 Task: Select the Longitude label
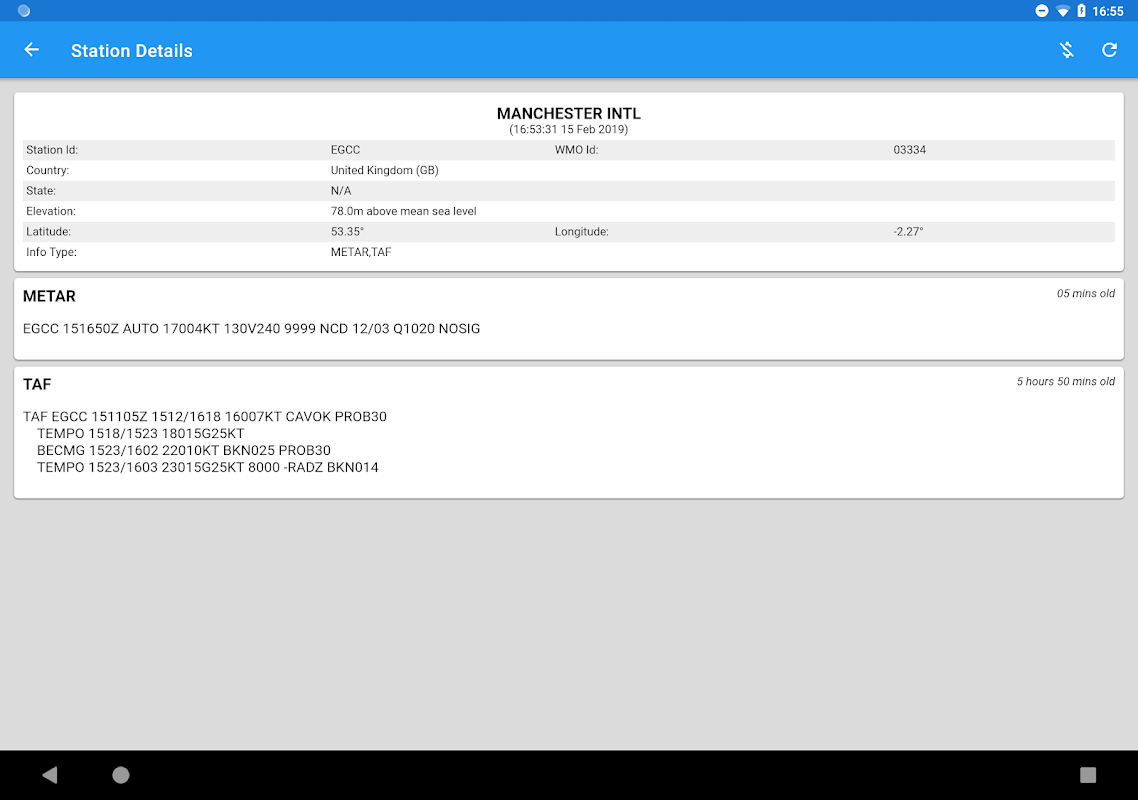click(x=581, y=232)
